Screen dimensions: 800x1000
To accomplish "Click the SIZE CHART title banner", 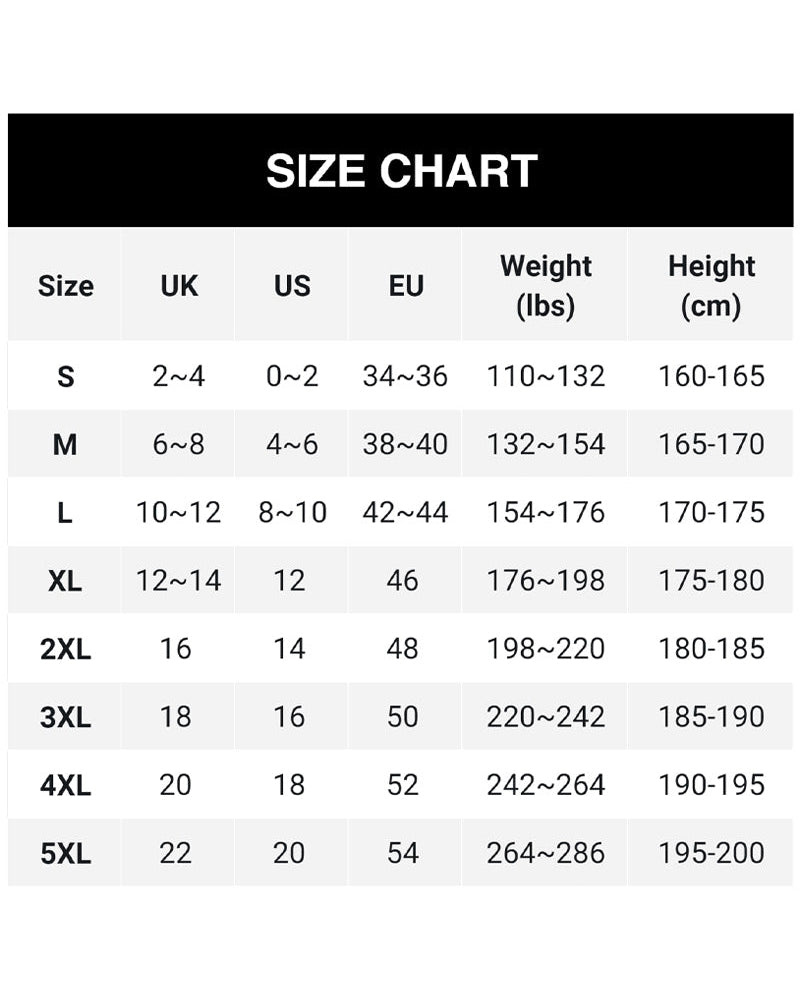I will pos(401,171).
